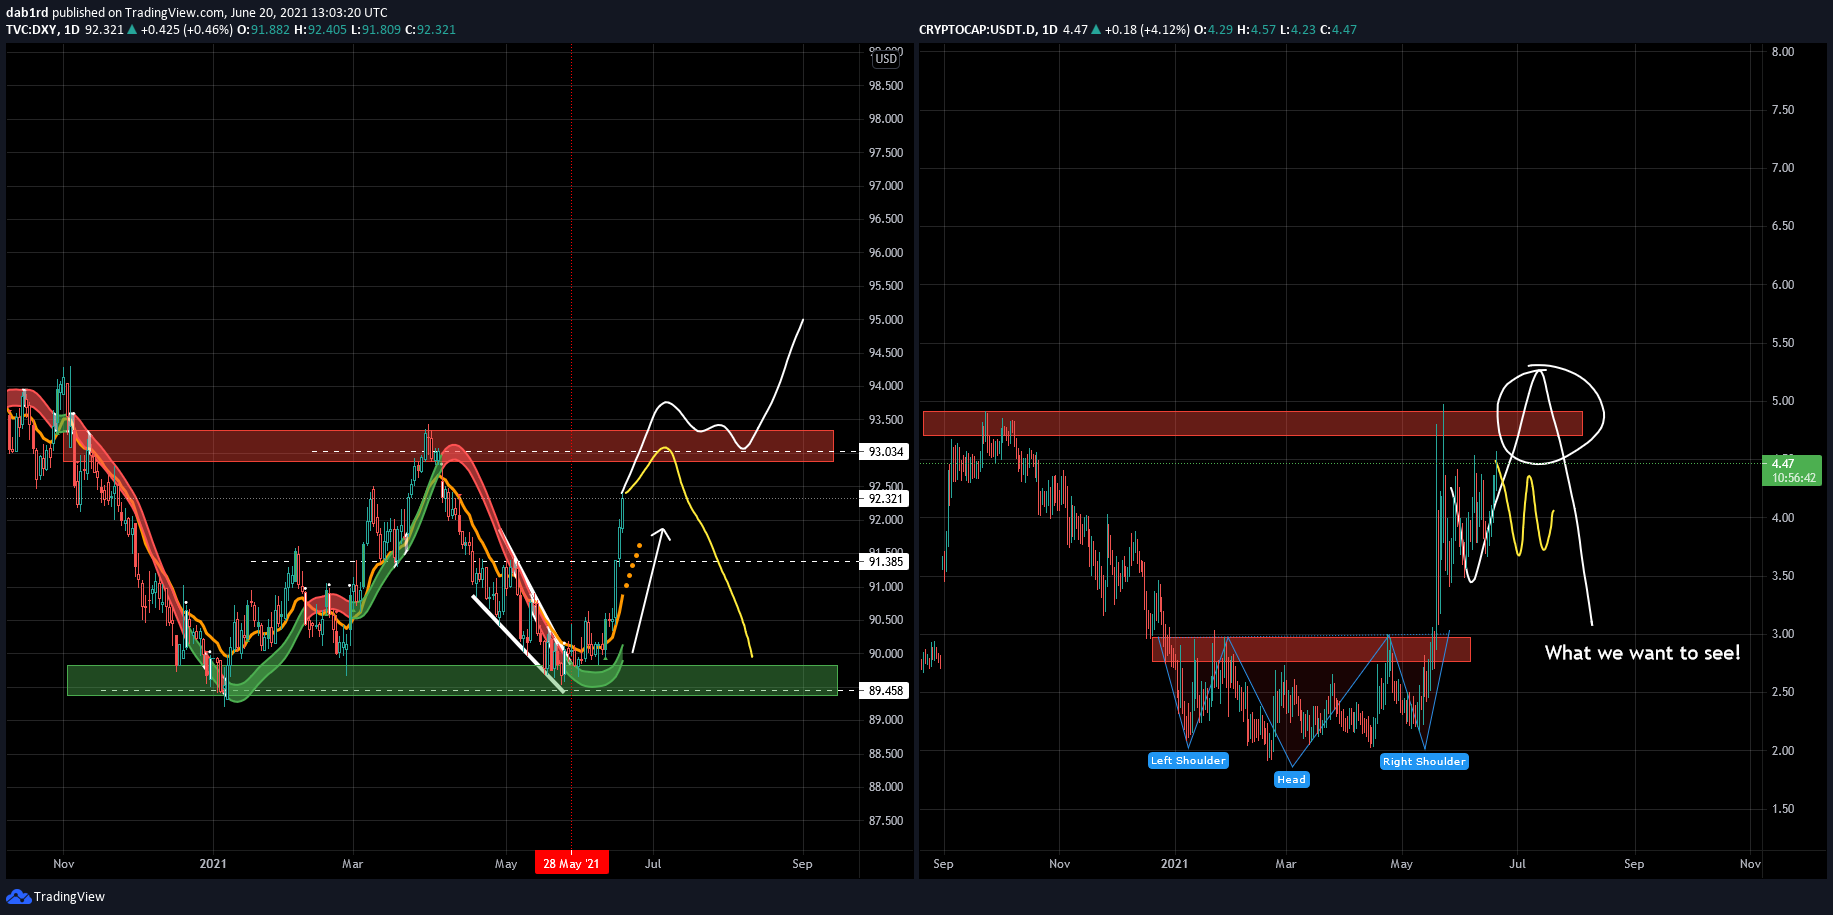This screenshot has height=915, width=1833.
Task: Click the May label on USDT.D time axis
Action: [1402, 864]
